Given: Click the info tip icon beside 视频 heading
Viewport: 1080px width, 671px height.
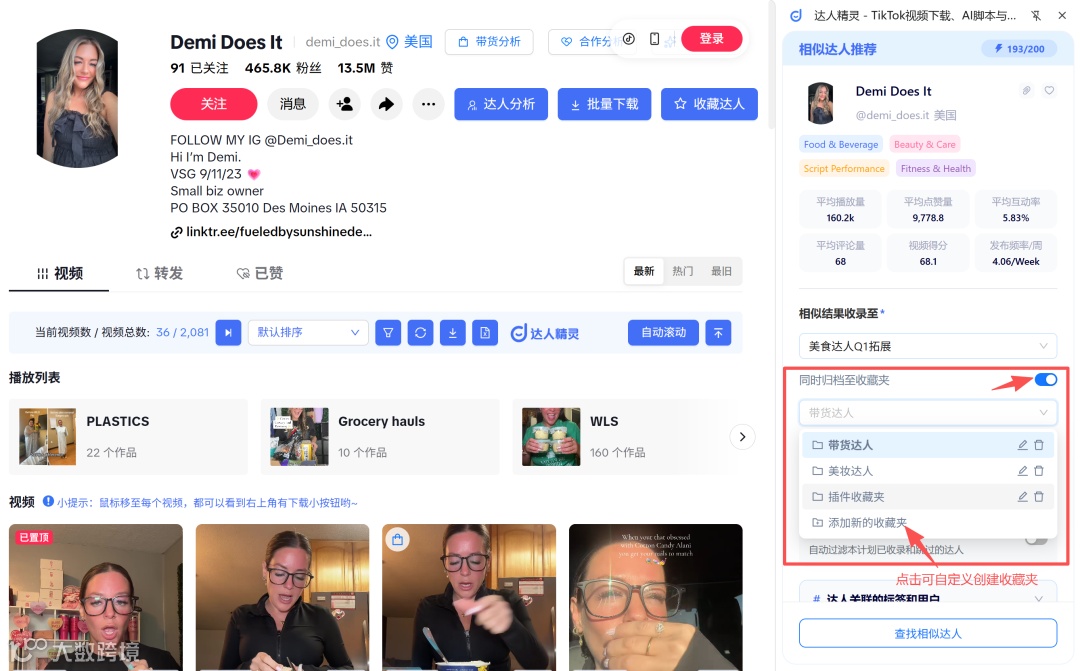Looking at the screenshot, I should coord(48,502).
